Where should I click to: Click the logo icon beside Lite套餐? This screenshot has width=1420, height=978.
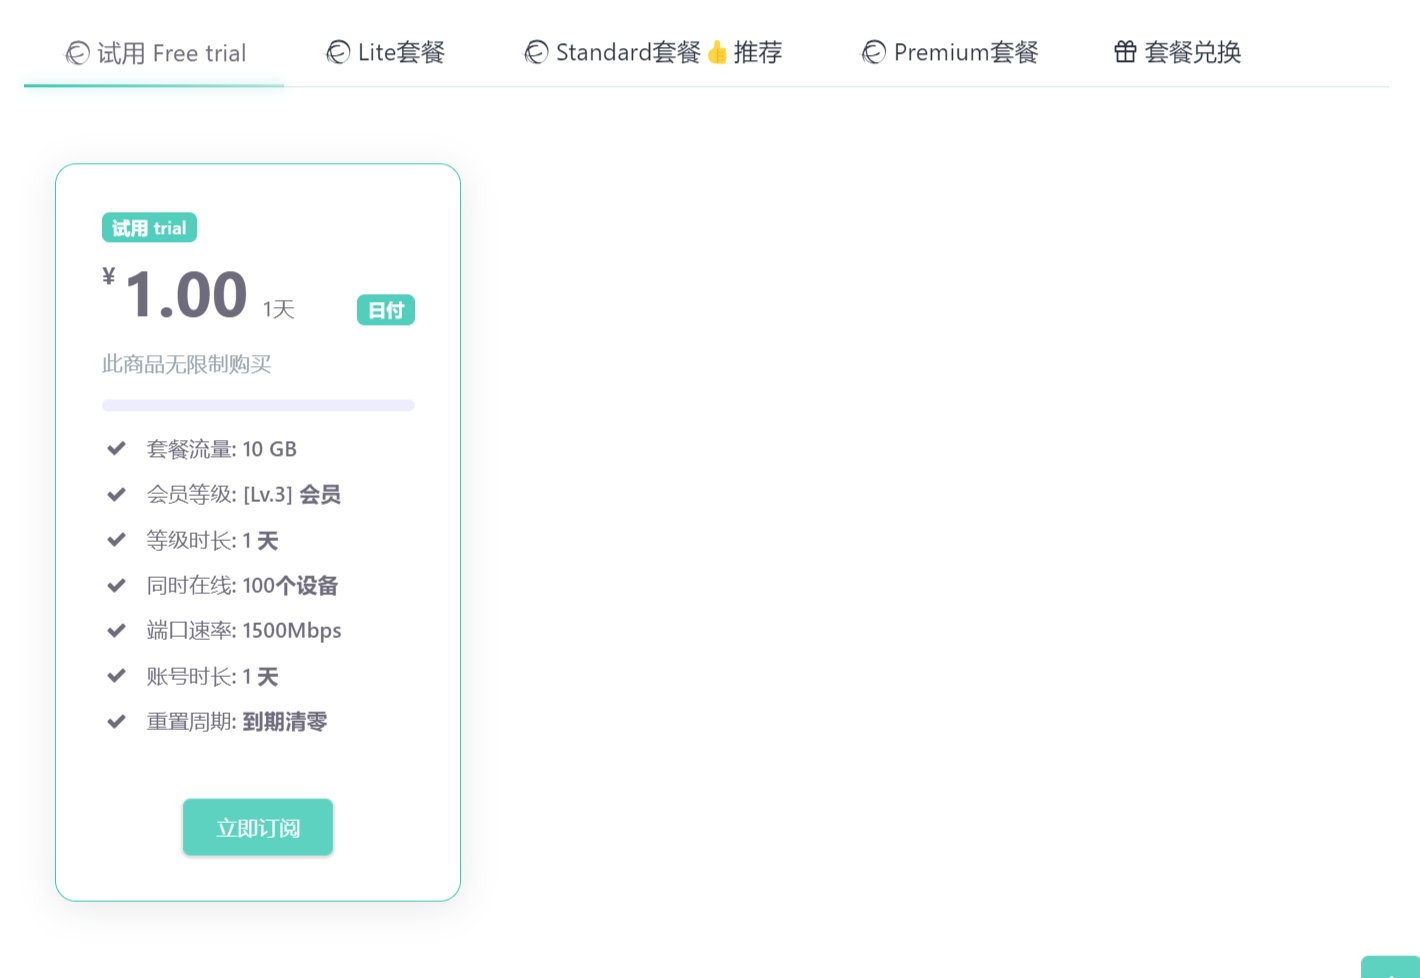[338, 52]
